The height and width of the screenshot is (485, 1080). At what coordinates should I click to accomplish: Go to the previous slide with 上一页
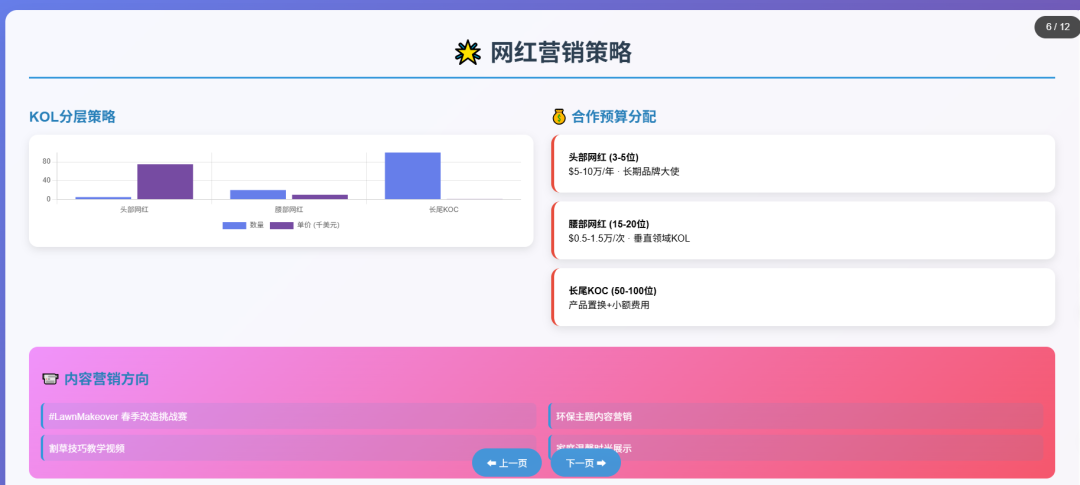pyautogui.click(x=506, y=463)
